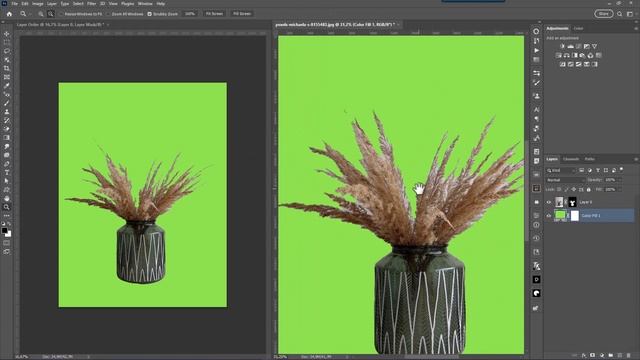This screenshot has width=640, height=360.
Task: Toggle lock all for the layer
Action: click(x=589, y=190)
